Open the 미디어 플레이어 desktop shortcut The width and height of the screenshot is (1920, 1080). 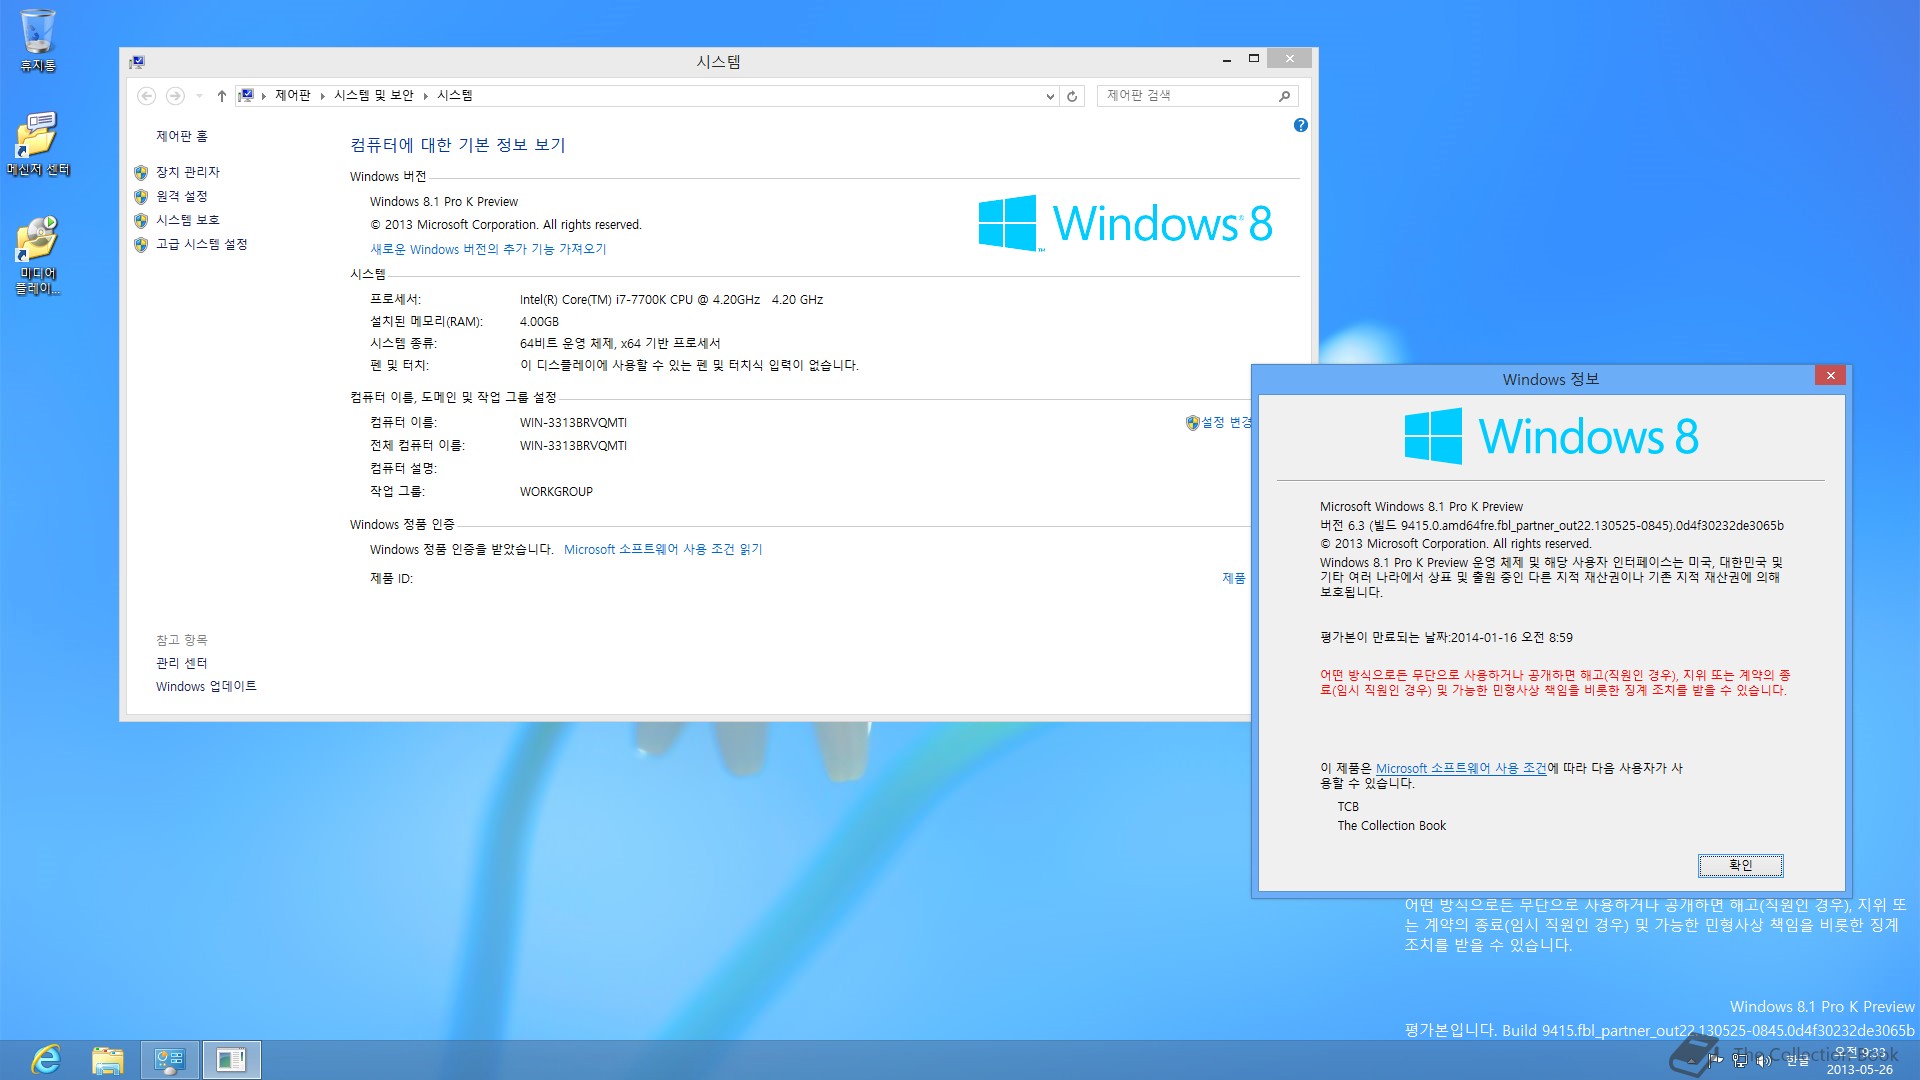tap(38, 255)
